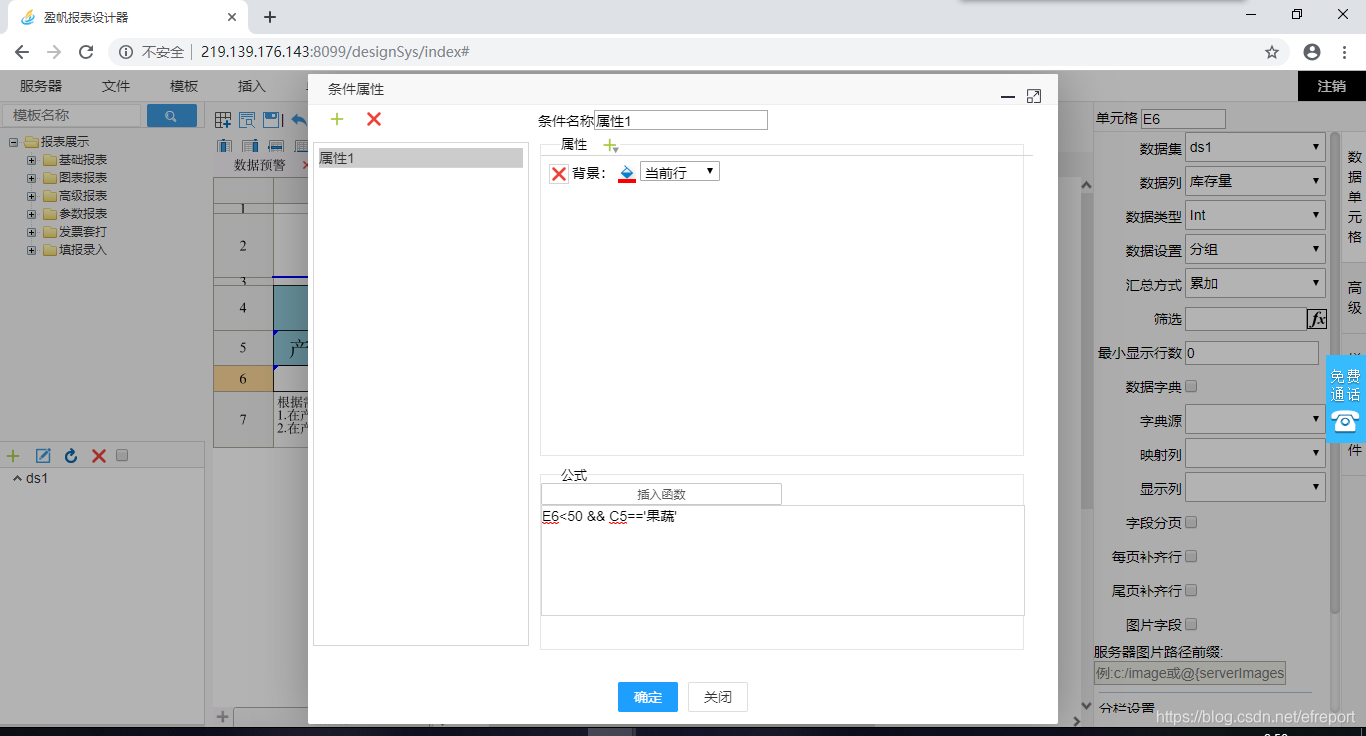1366x736 pixels.
Task: Click the undo arrow in the toolbar
Action: tap(298, 120)
